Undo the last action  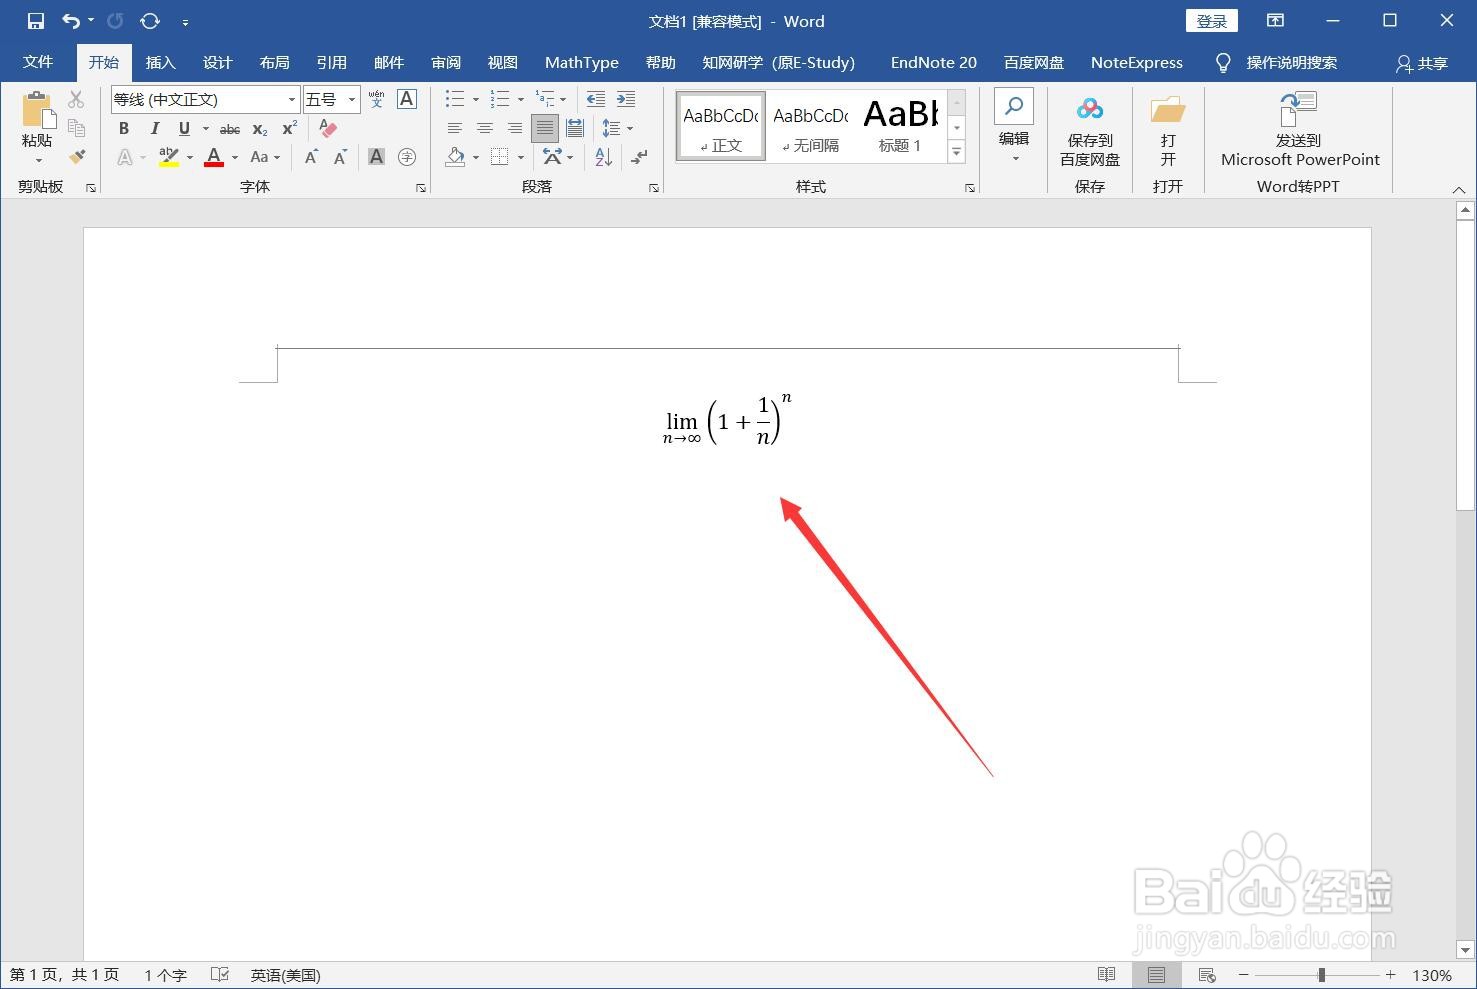click(x=71, y=21)
